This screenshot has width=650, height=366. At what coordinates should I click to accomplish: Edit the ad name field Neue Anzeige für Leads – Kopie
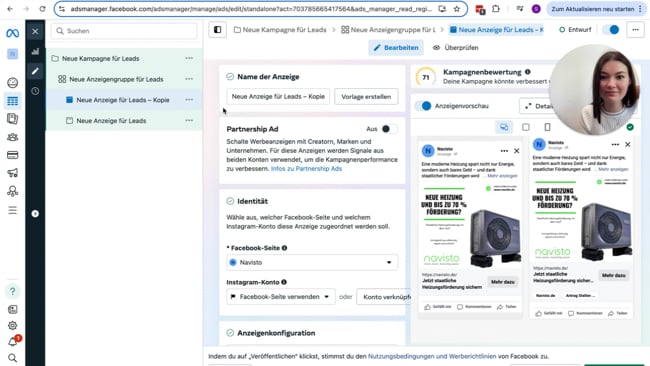click(x=278, y=97)
